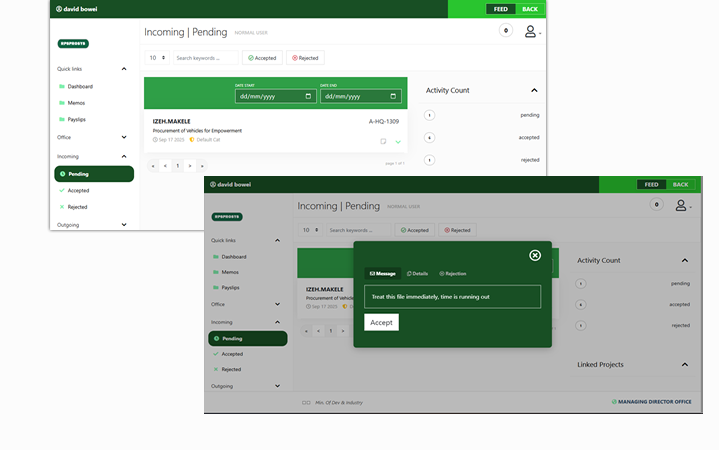Viewport: 719px width, 450px height.
Task: Click BACK in the front window header
Action: [x=680, y=184]
